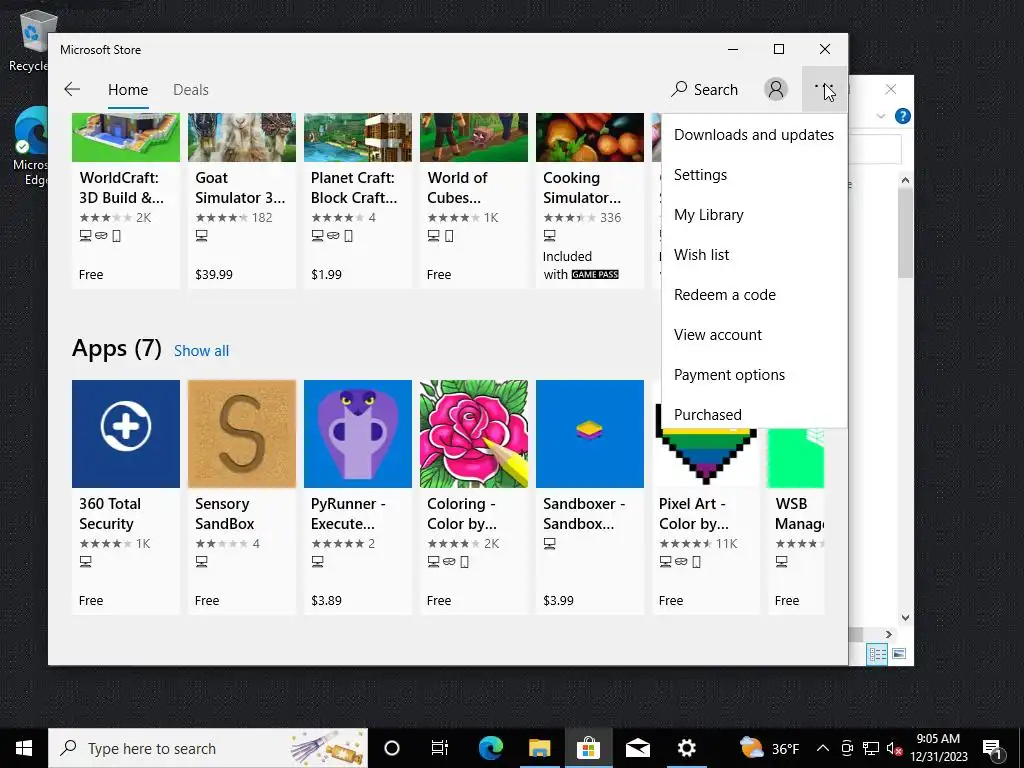Click the muted volume tray icon
1024x768 pixels.
[x=894, y=748]
